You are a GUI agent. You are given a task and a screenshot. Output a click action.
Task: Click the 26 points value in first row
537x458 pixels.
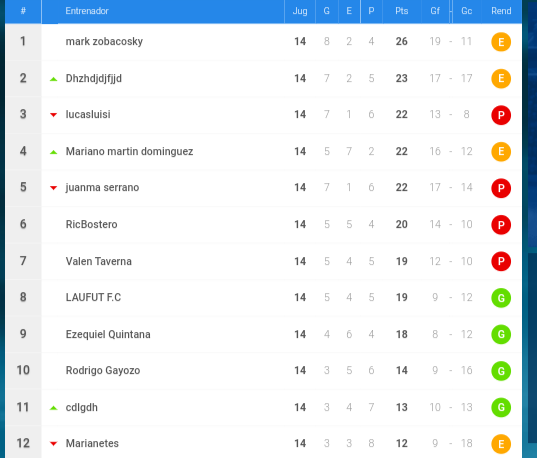(x=401, y=41)
